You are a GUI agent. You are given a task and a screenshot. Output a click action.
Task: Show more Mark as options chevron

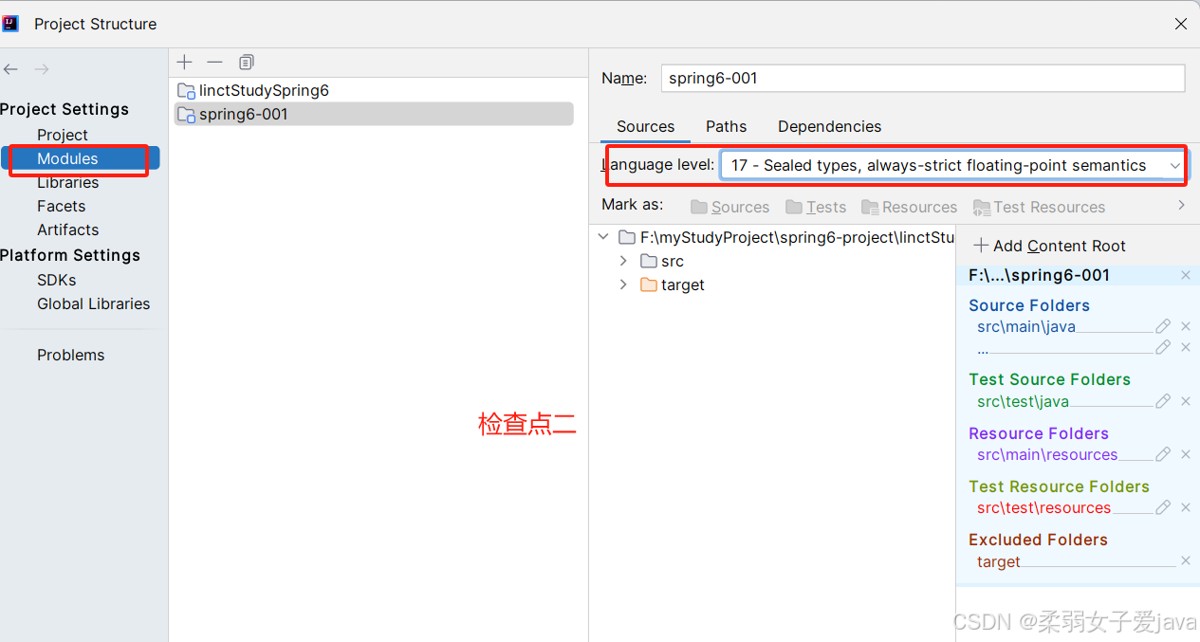(x=1182, y=205)
